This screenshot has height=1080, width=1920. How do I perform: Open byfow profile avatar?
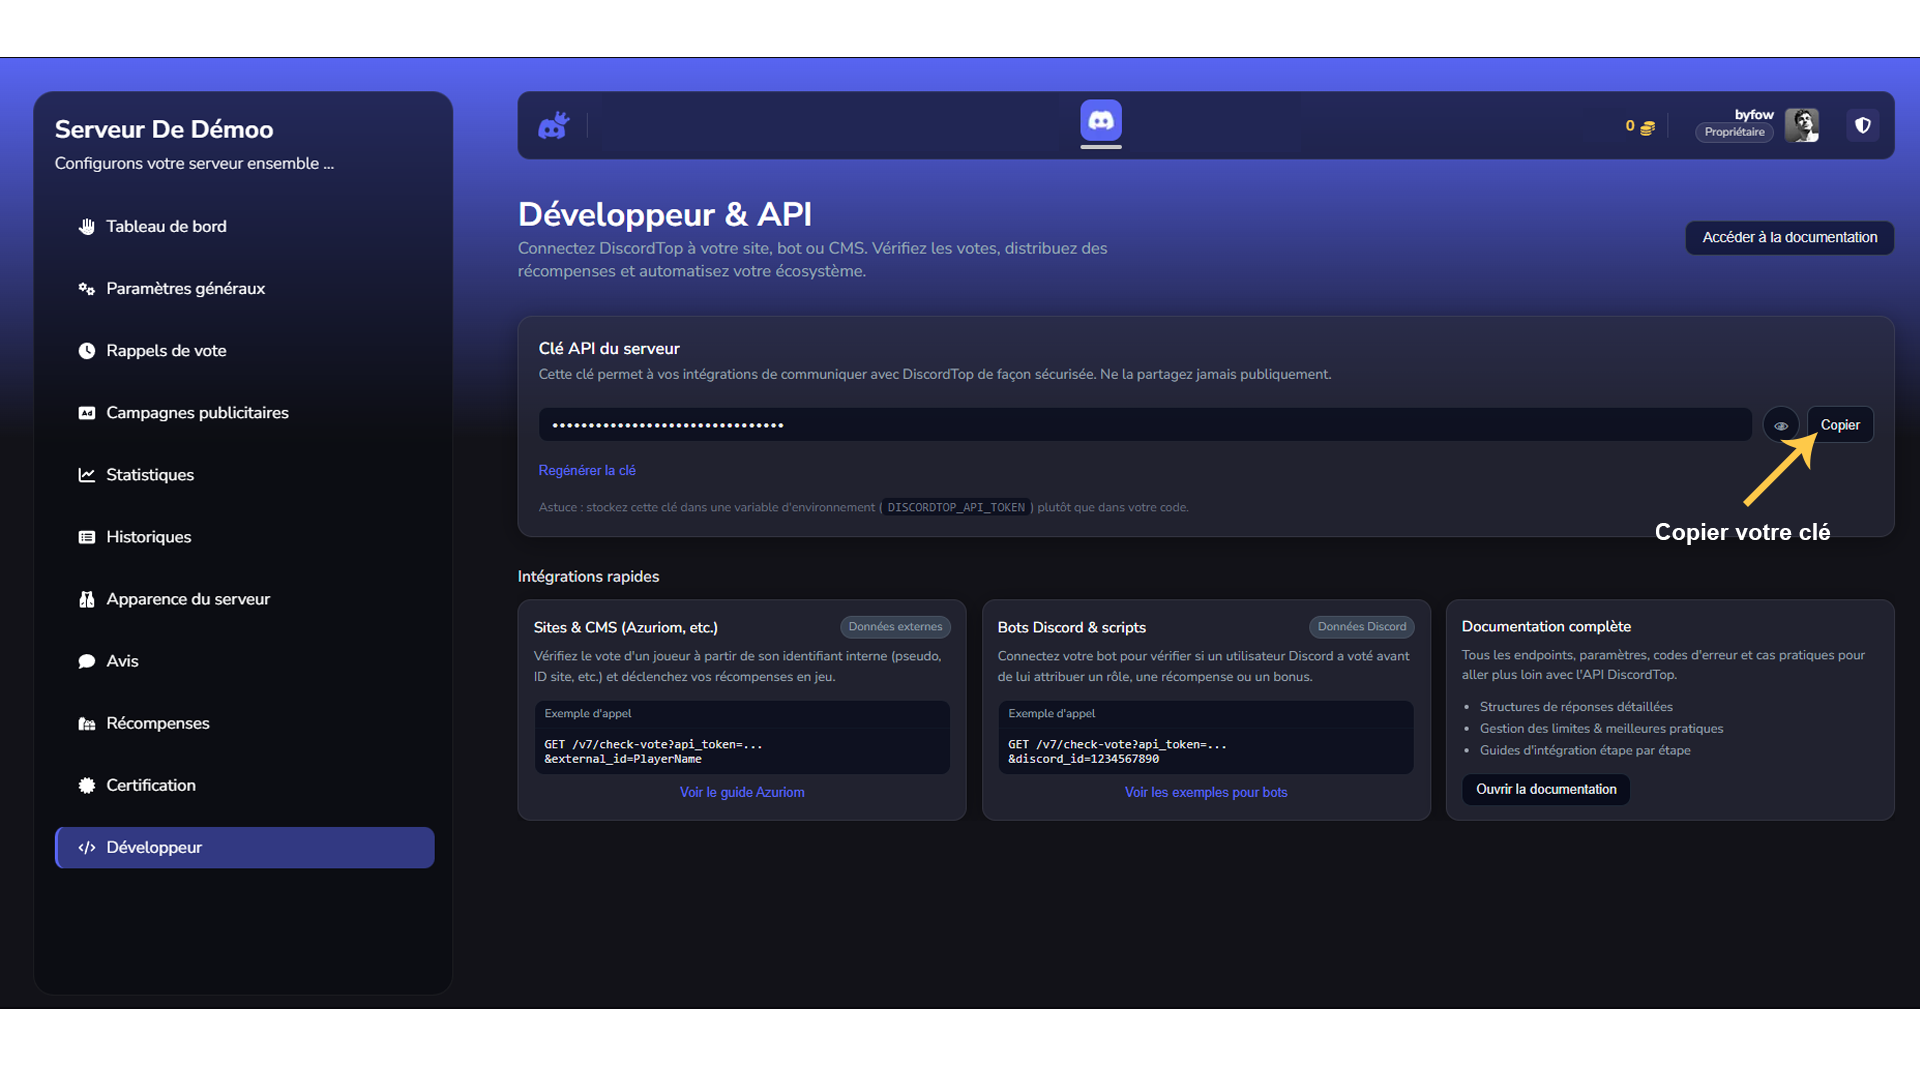pos(1802,126)
